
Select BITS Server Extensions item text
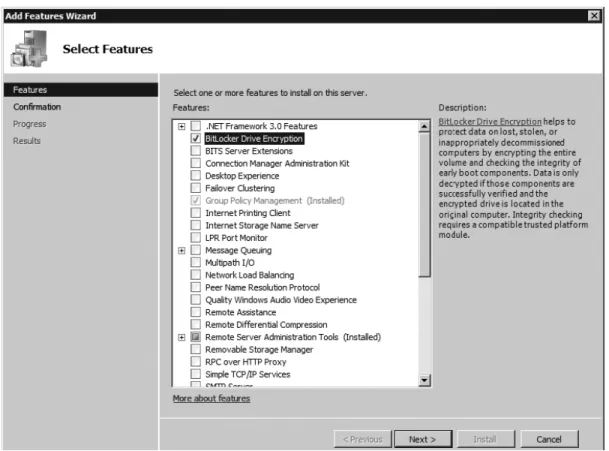point(249,151)
